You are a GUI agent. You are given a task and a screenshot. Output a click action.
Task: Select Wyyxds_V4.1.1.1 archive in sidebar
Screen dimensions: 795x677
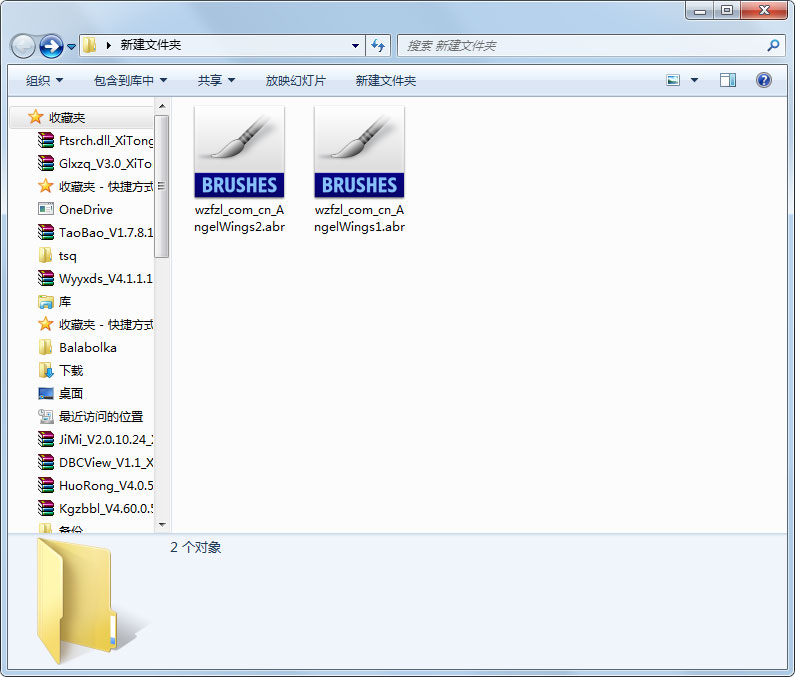tap(95, 278)
